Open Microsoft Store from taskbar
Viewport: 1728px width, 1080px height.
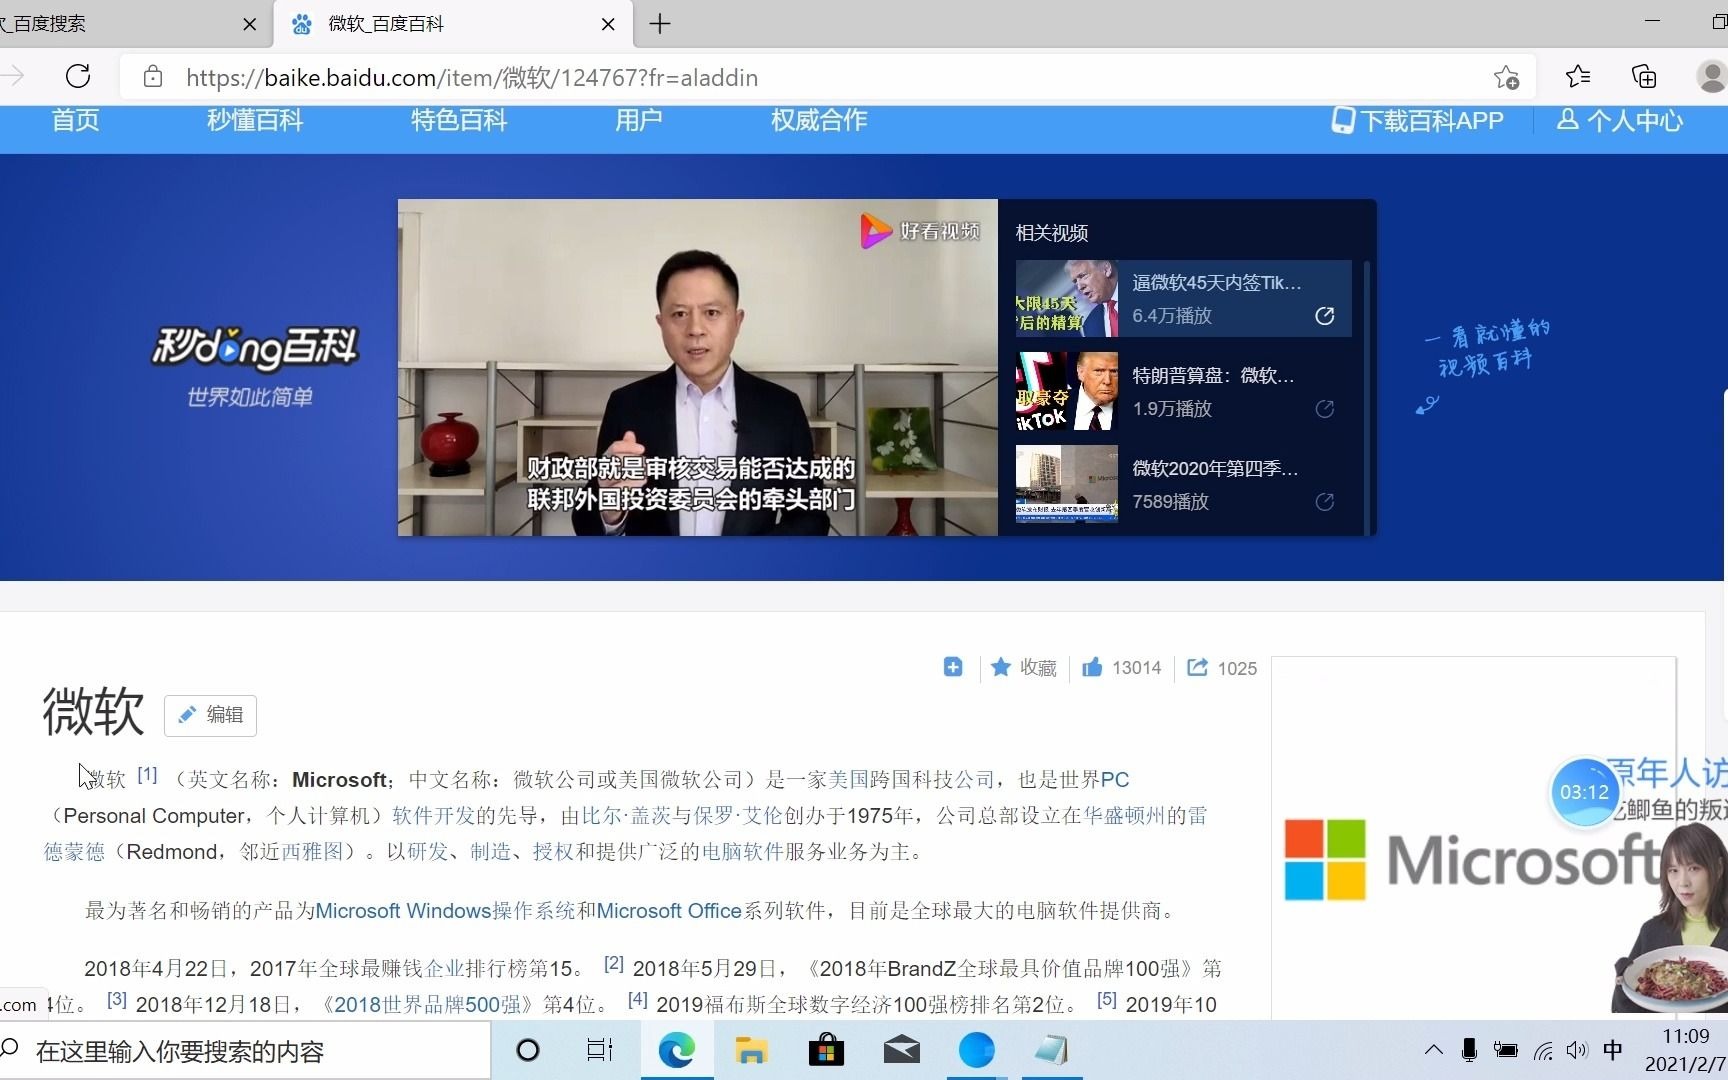point(826,1050)
